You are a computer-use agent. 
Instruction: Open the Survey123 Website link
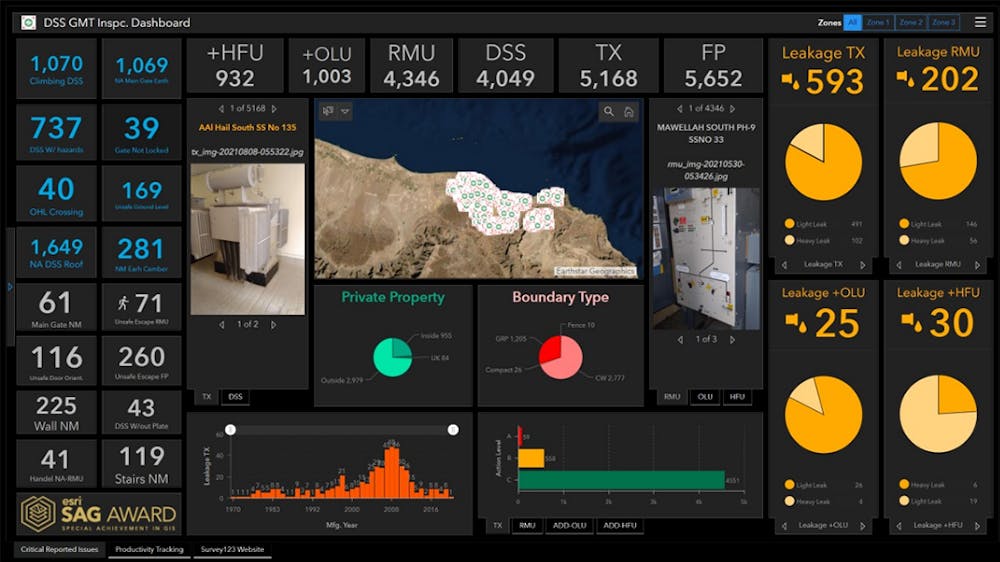(232, 549)
